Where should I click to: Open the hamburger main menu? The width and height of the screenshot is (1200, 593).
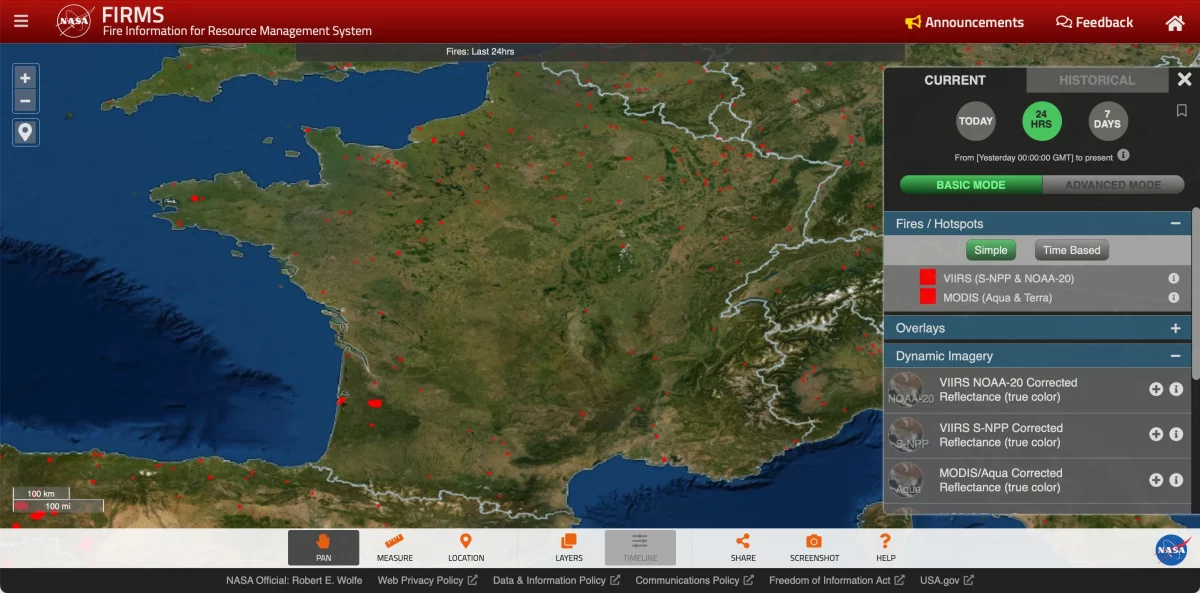click(21, 21)
